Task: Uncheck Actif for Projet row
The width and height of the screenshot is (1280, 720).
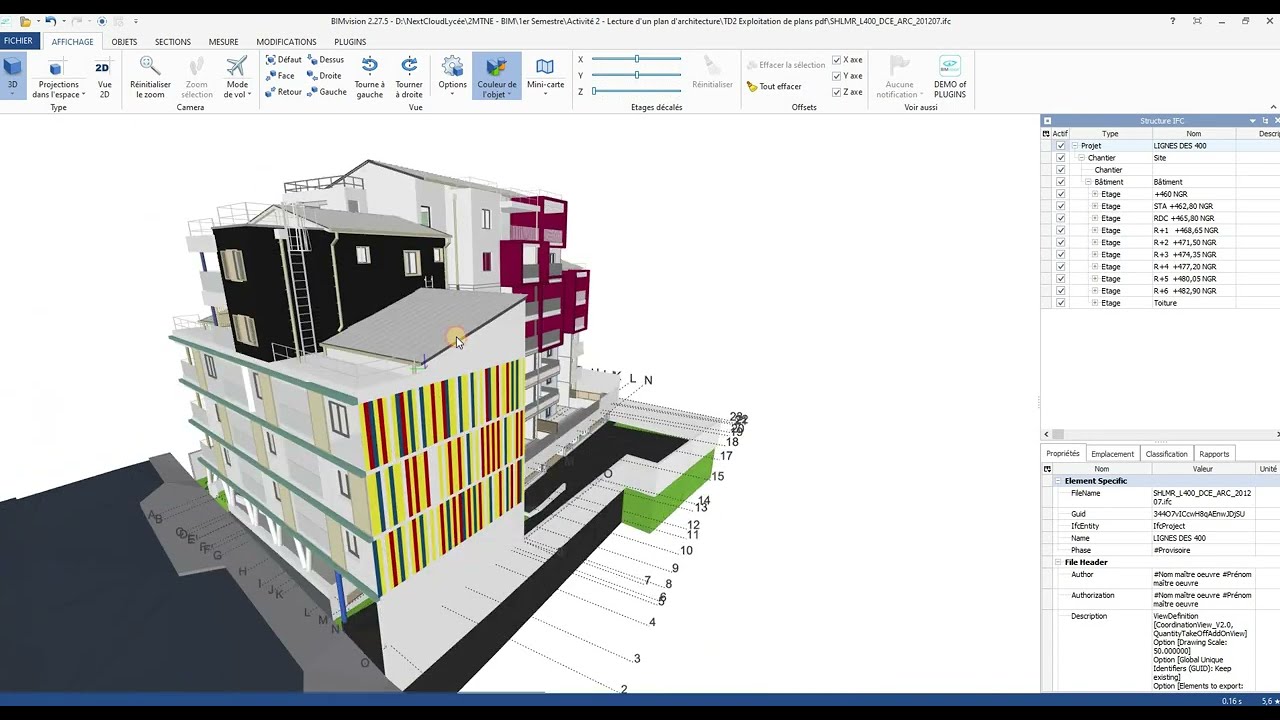Action: click(x=1061, y=146)
